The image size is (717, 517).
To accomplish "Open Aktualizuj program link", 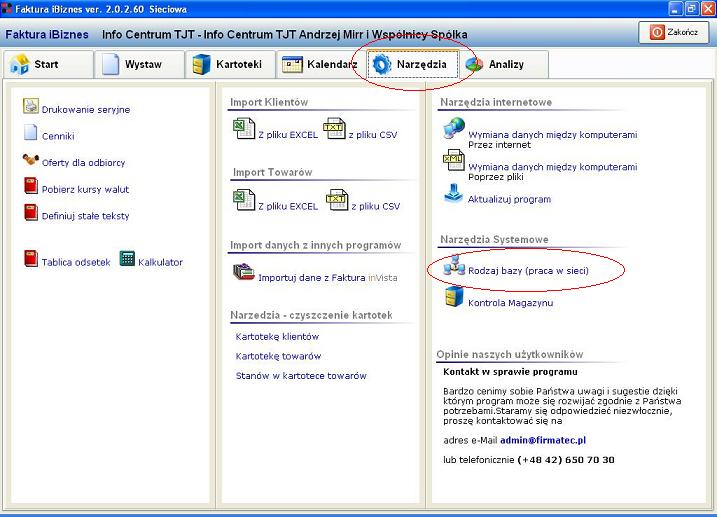I will click(509, 199).
